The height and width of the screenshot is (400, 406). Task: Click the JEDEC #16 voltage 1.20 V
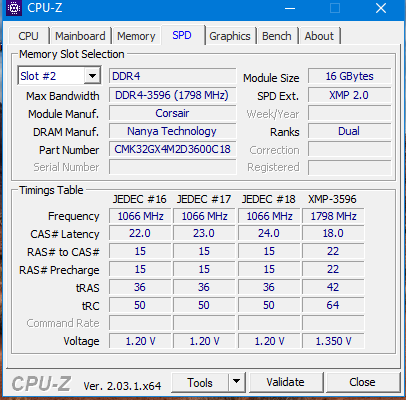point(140,341)
